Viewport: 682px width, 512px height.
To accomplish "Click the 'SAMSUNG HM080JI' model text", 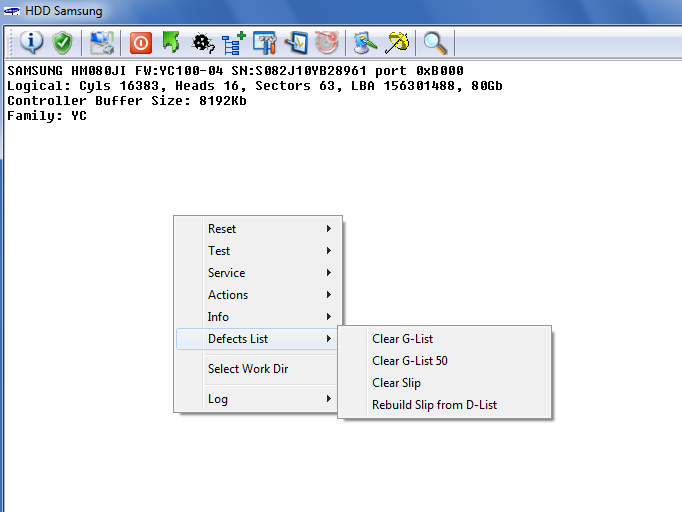I will tap(67, 70).
